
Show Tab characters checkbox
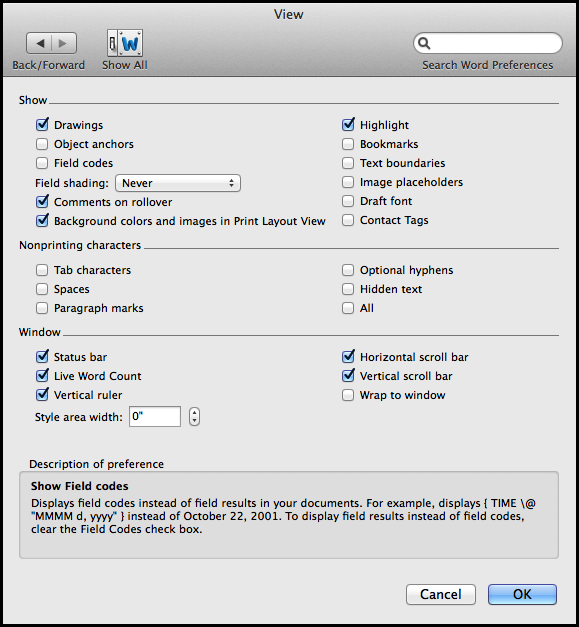[42, 270]
